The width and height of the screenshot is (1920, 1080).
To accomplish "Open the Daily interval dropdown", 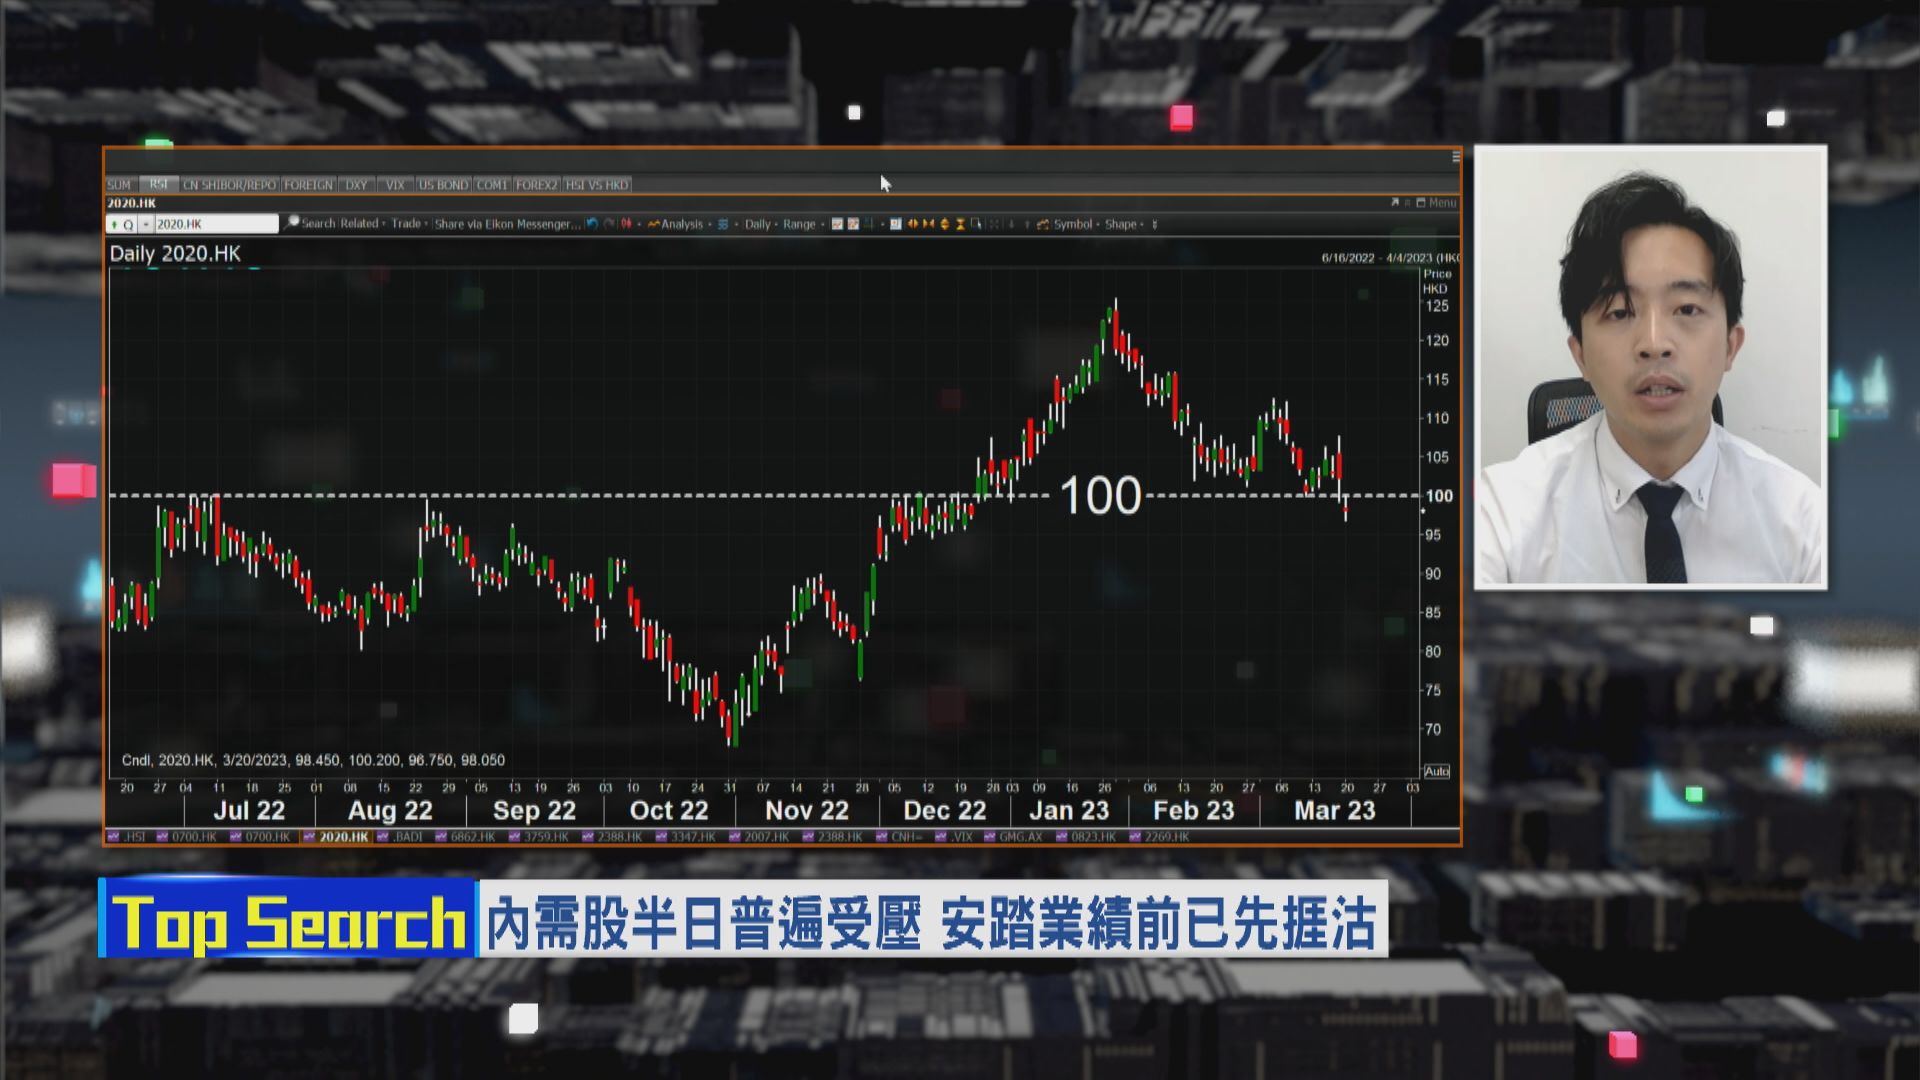I will coord(758,224).
